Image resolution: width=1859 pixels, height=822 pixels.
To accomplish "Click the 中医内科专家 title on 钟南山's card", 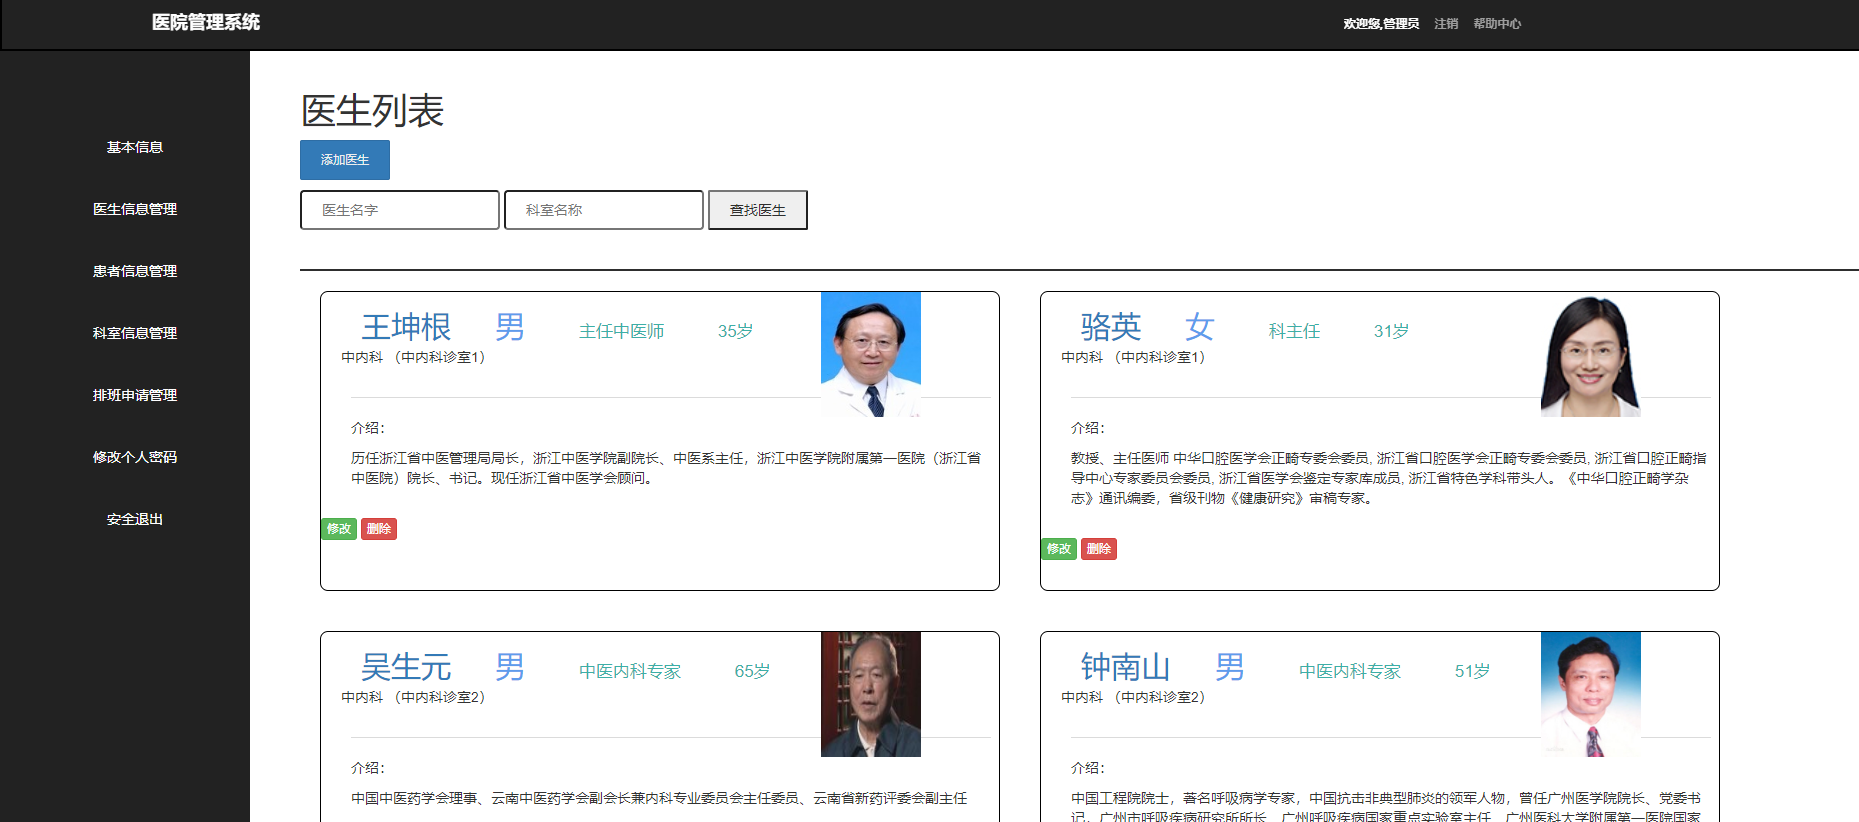I will [x=1350, y=671].
